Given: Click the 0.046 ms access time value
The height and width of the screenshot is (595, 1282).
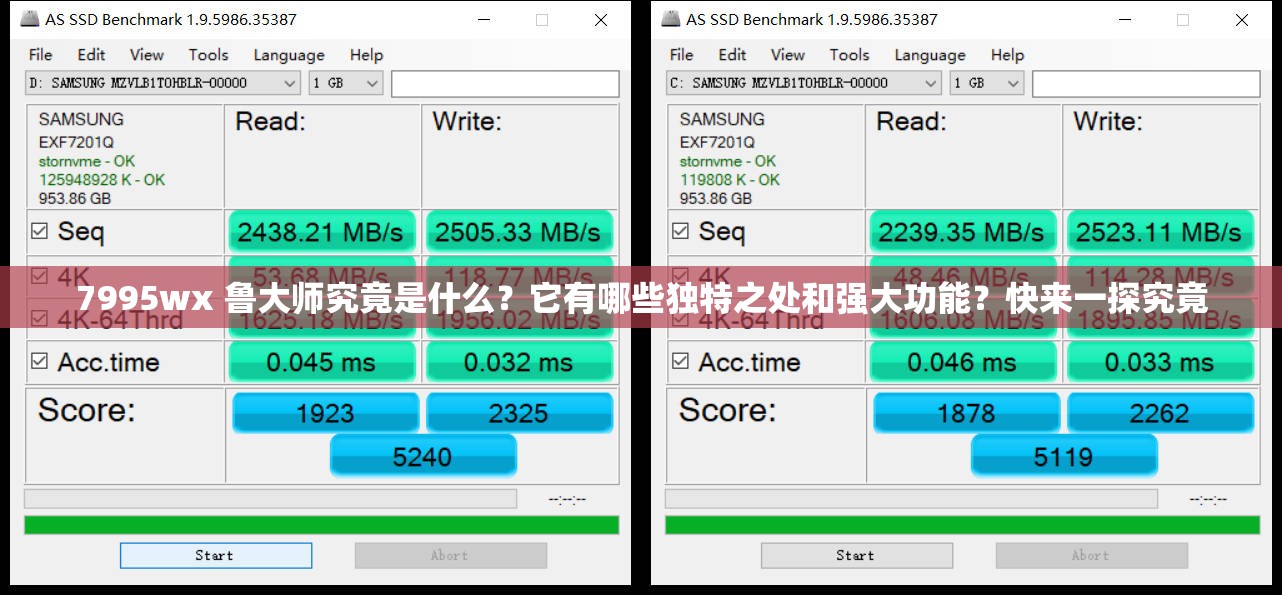Looking at the screenshot, I should pos(962,362).
